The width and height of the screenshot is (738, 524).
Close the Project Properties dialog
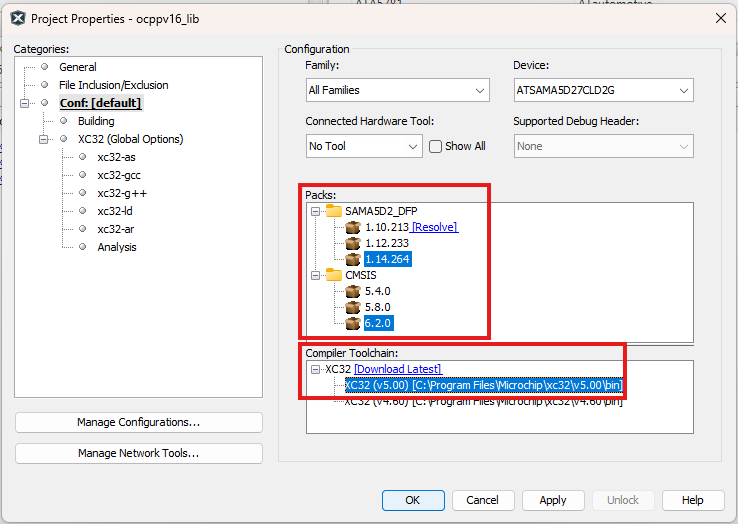(721, 18)
